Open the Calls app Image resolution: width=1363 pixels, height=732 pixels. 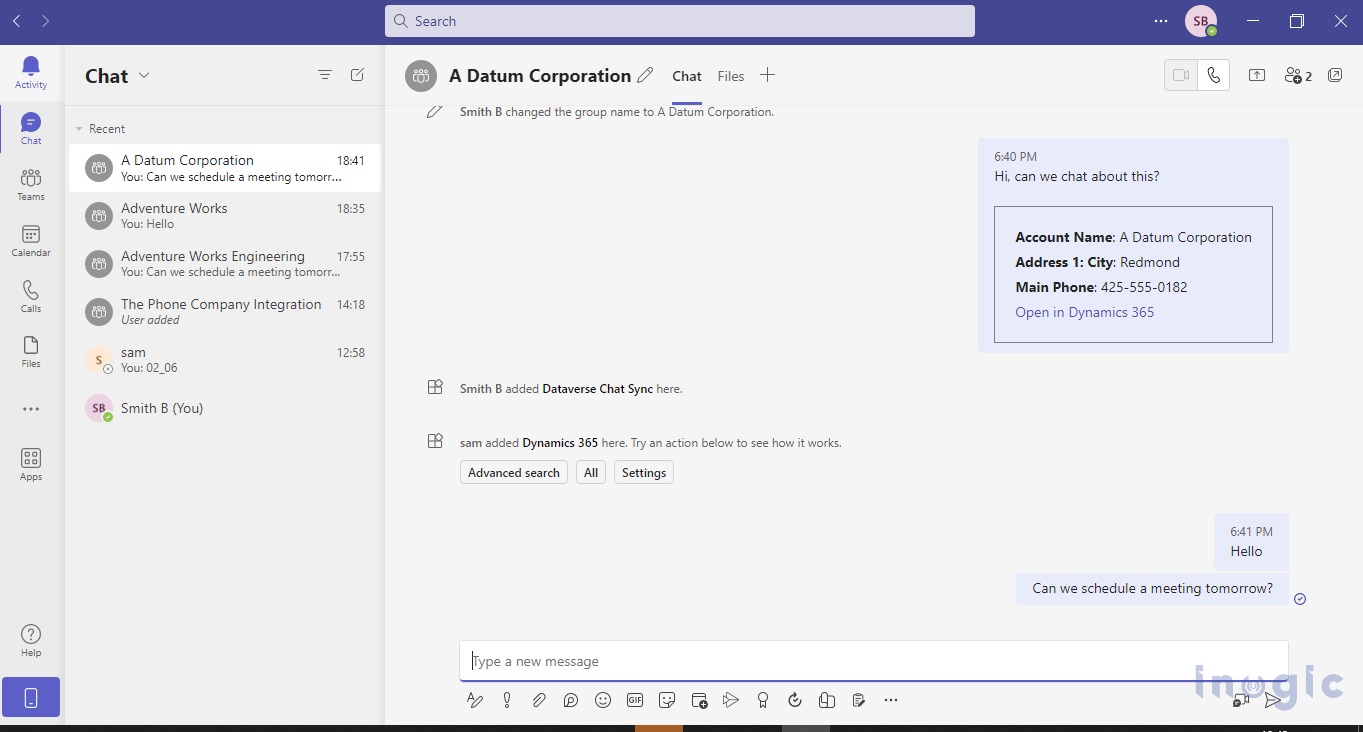[31, 296]
